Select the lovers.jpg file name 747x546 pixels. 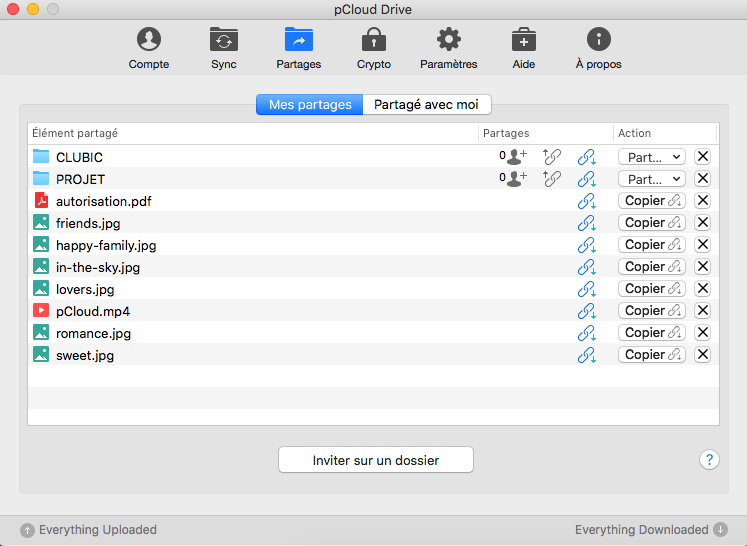tap(85, 289)
